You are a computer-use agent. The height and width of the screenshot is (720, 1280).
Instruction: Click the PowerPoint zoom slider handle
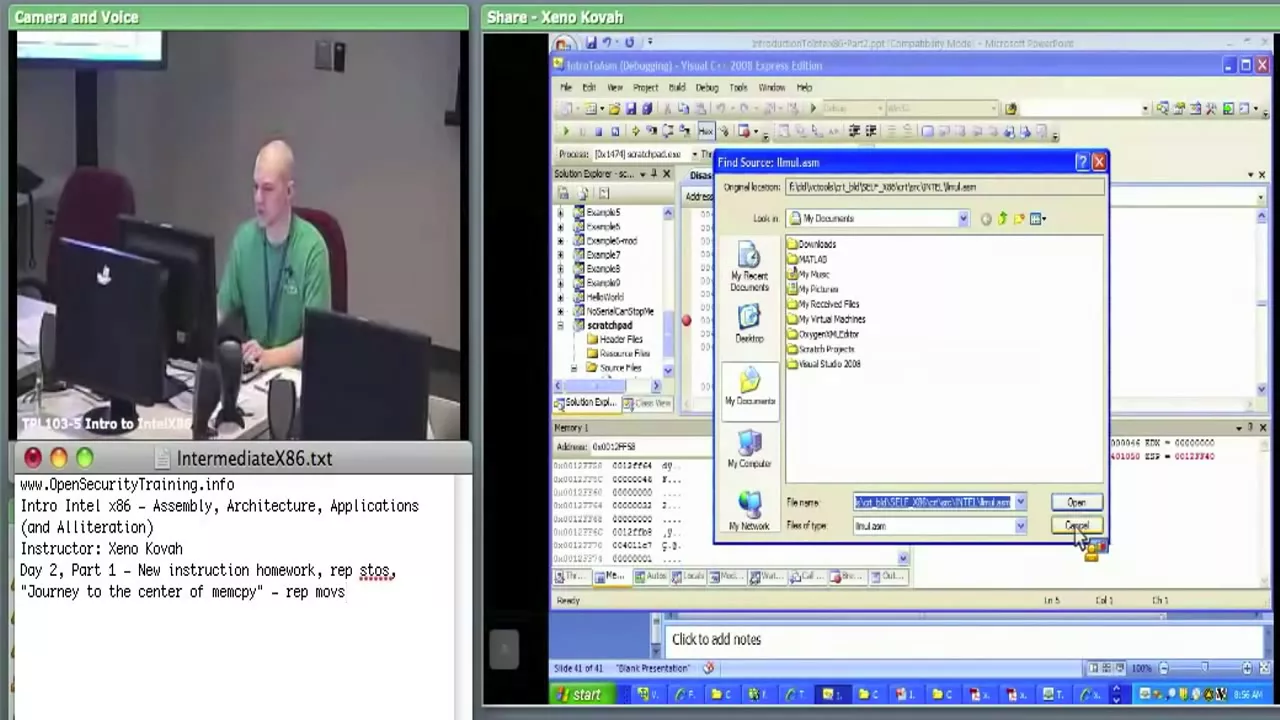tap(1204, 668)
